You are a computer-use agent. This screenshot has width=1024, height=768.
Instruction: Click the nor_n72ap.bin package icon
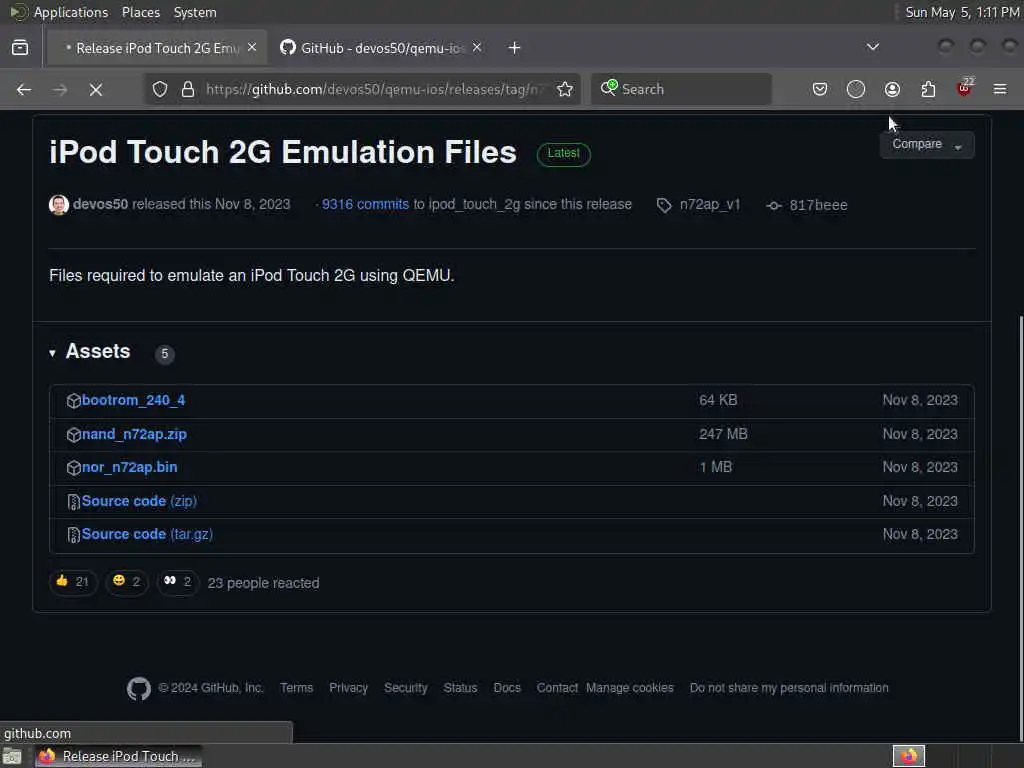tap(73, 468)
